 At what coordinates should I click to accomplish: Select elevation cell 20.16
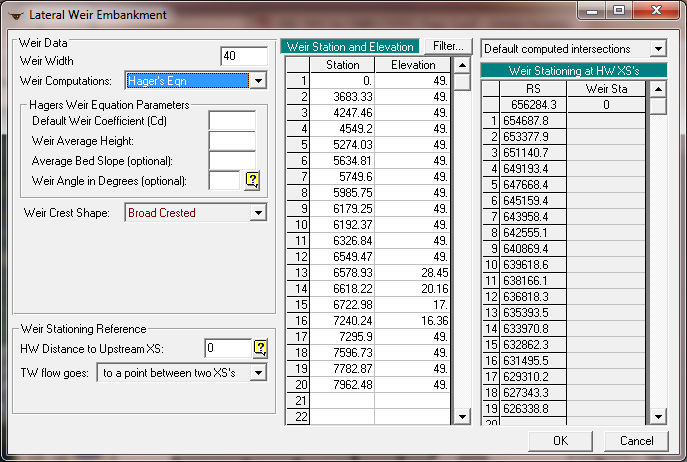pos(413,289)
